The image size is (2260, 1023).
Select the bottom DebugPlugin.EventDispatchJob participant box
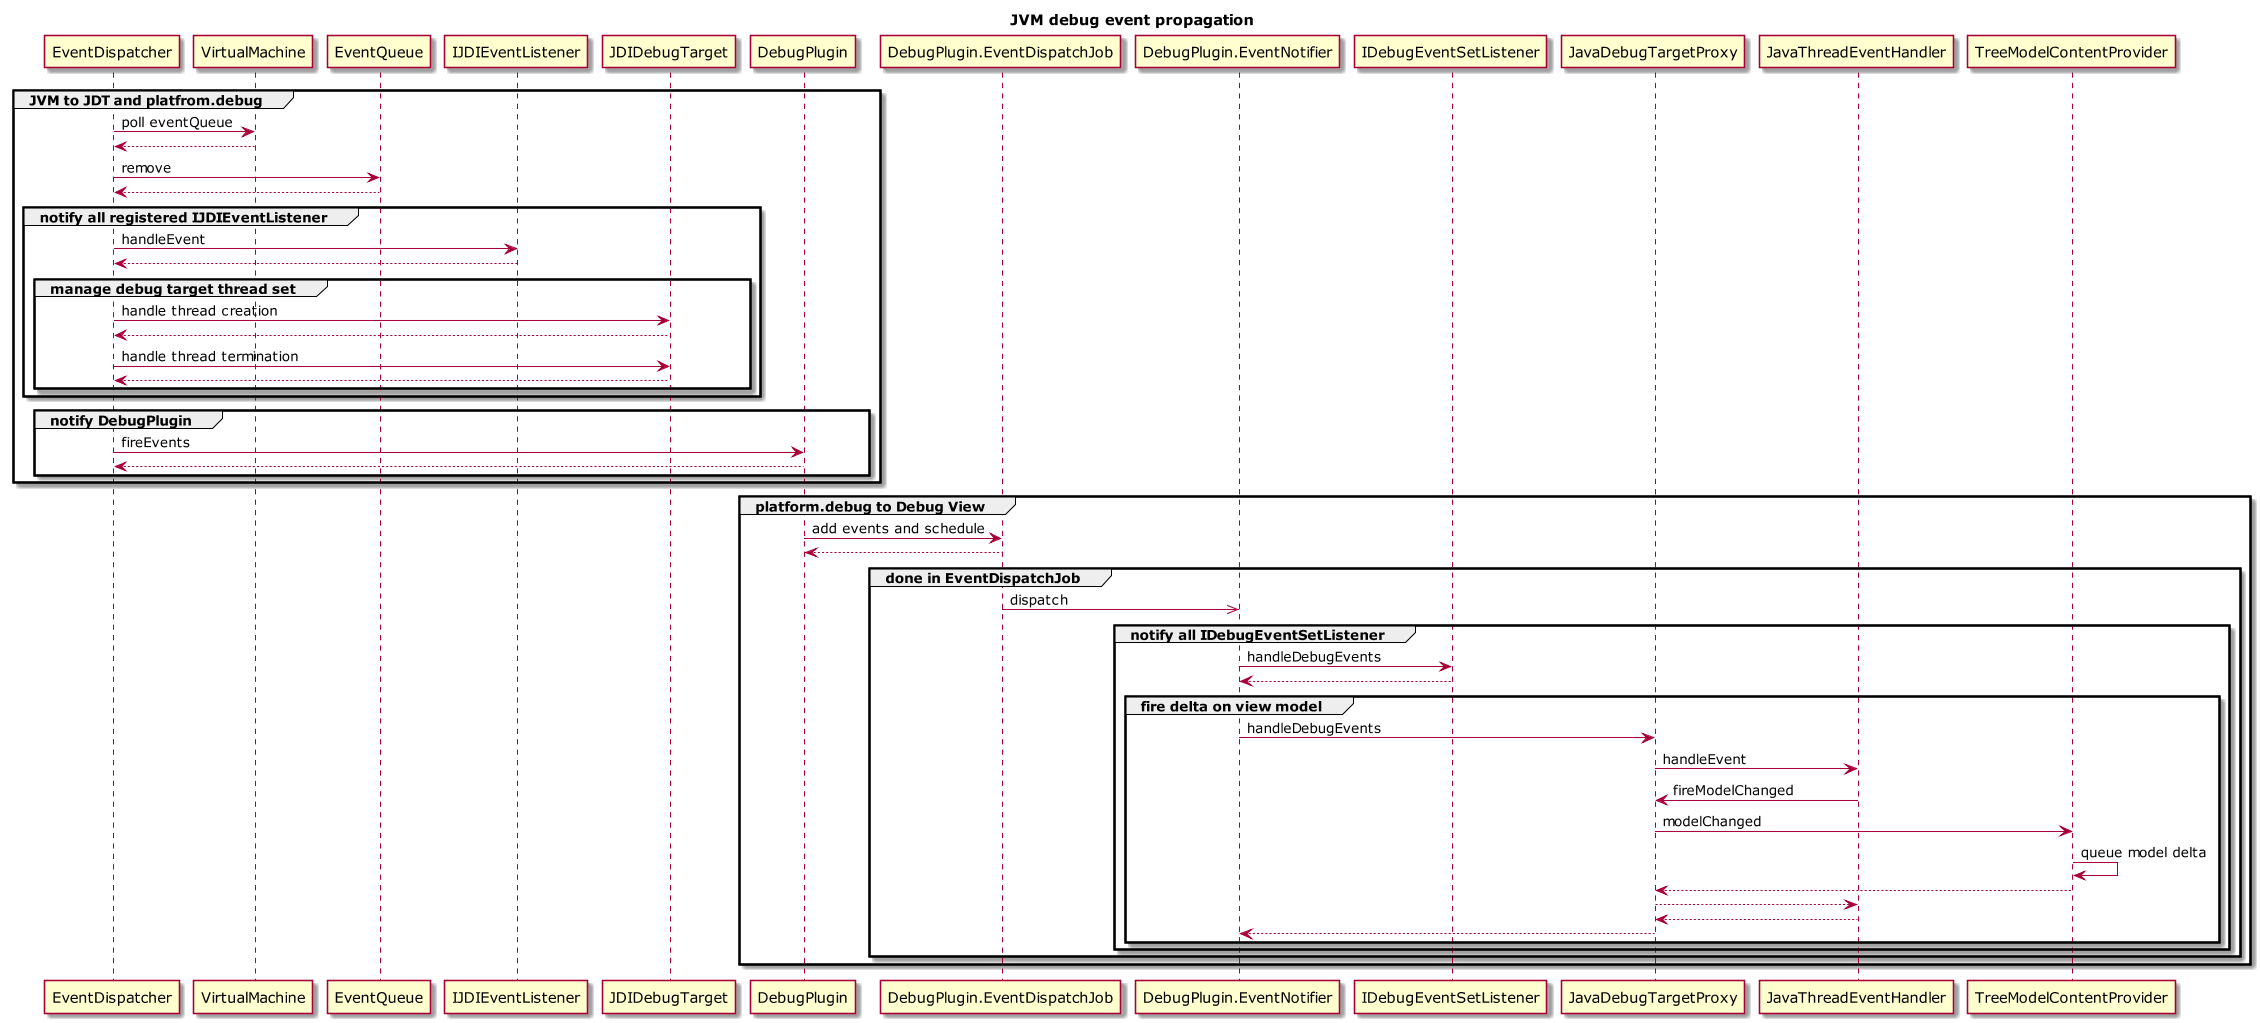1000,997
